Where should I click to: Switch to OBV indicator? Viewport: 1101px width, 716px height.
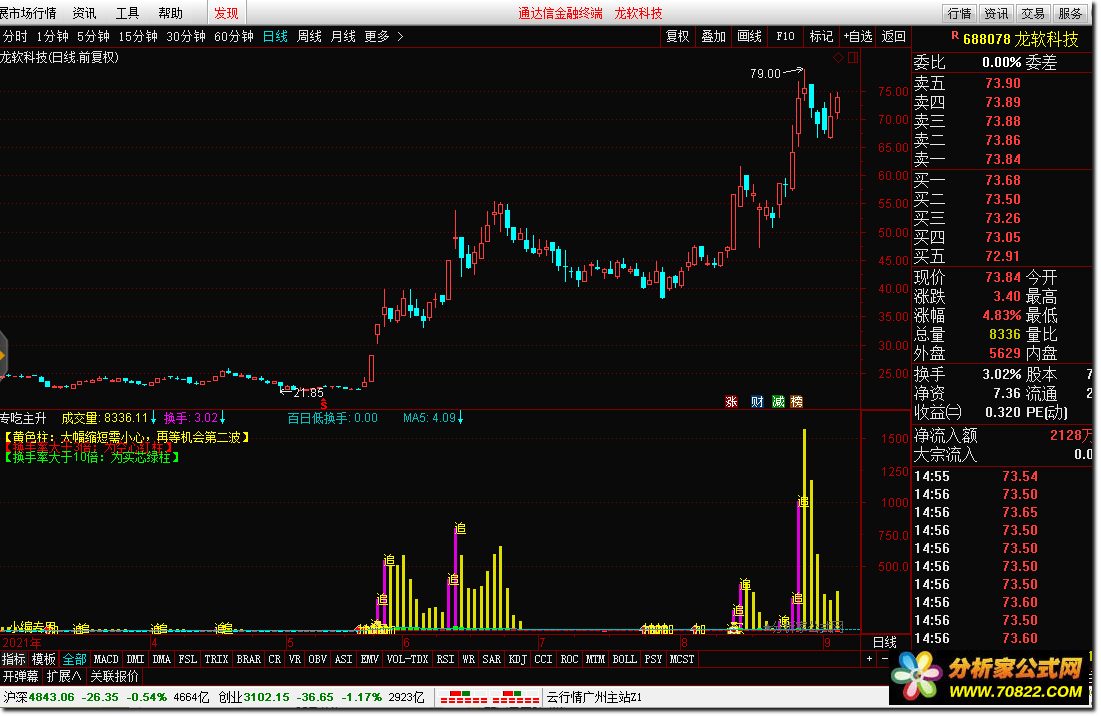pyautogui.click(x=317, y=659)
